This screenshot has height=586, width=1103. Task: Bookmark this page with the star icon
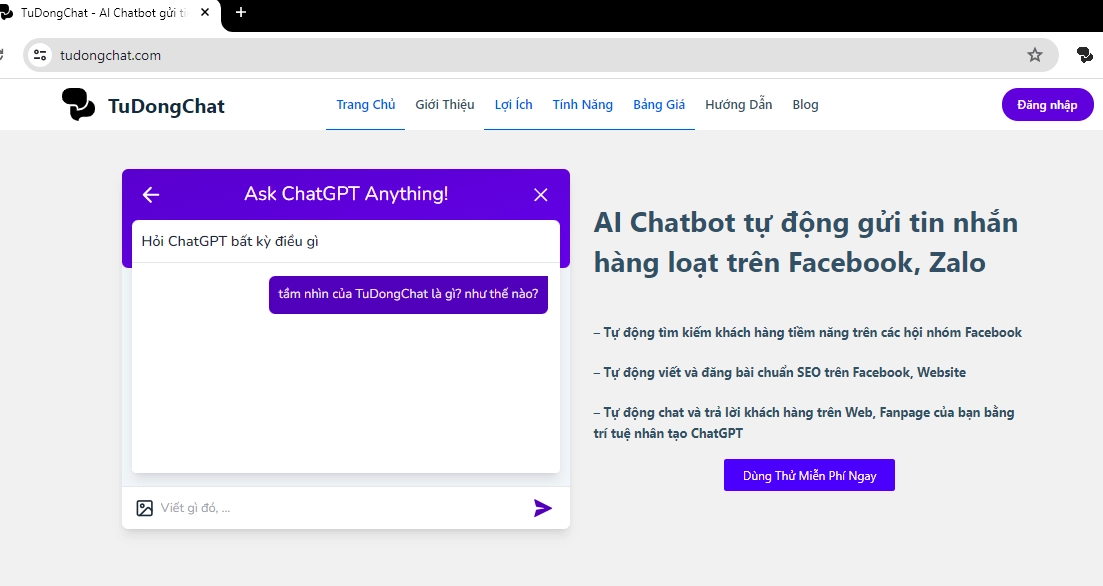[1034, 55]
